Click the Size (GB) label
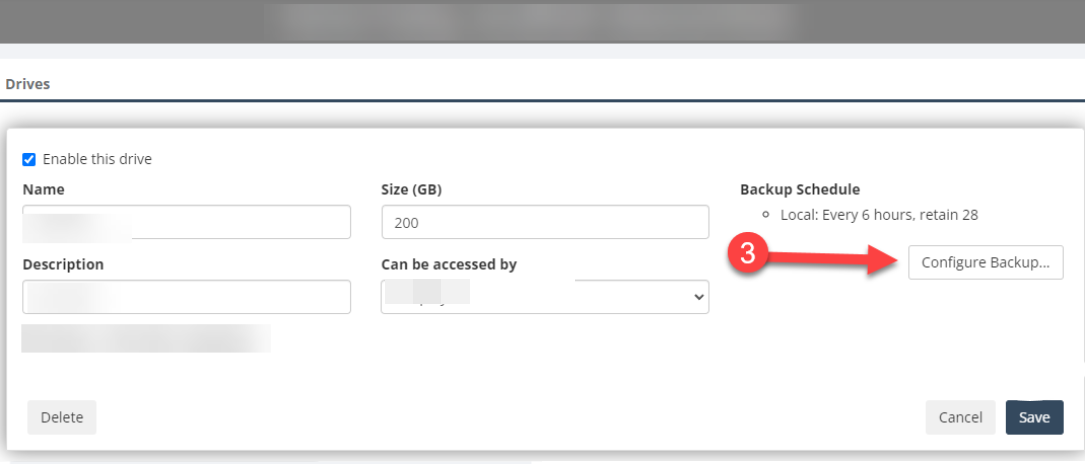Screen dimensions: 1086x464 pos(411,189)
